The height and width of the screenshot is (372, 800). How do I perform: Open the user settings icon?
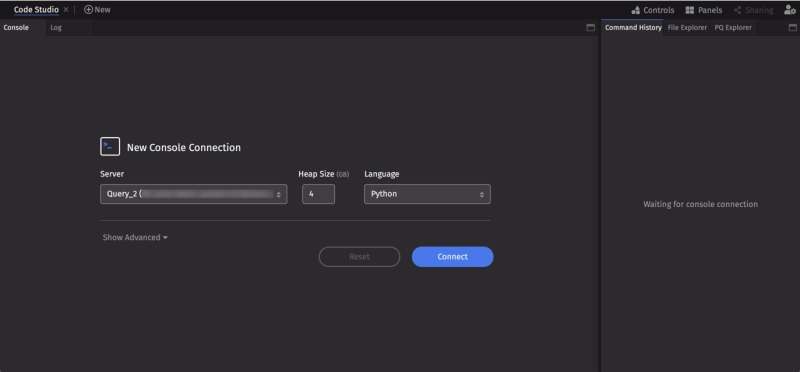[789, 10]
